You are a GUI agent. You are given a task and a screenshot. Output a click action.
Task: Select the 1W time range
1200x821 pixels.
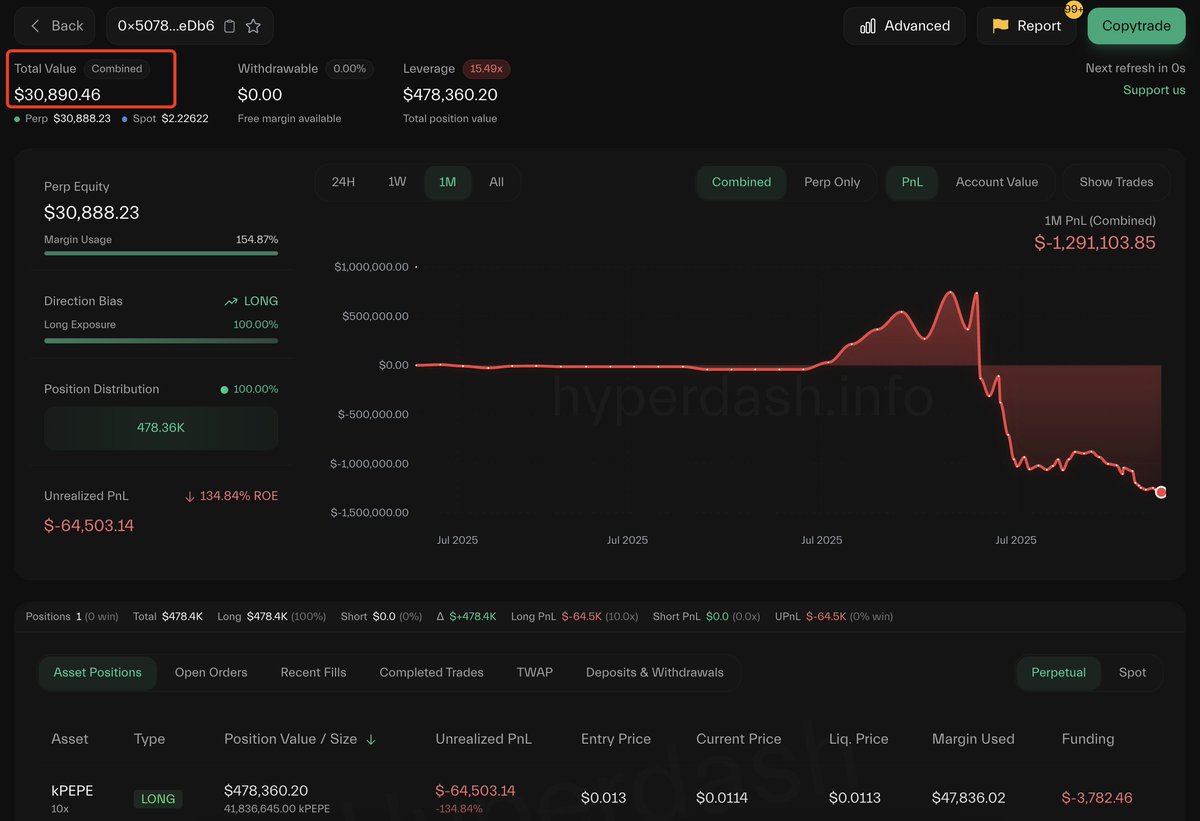coord(397,182)
